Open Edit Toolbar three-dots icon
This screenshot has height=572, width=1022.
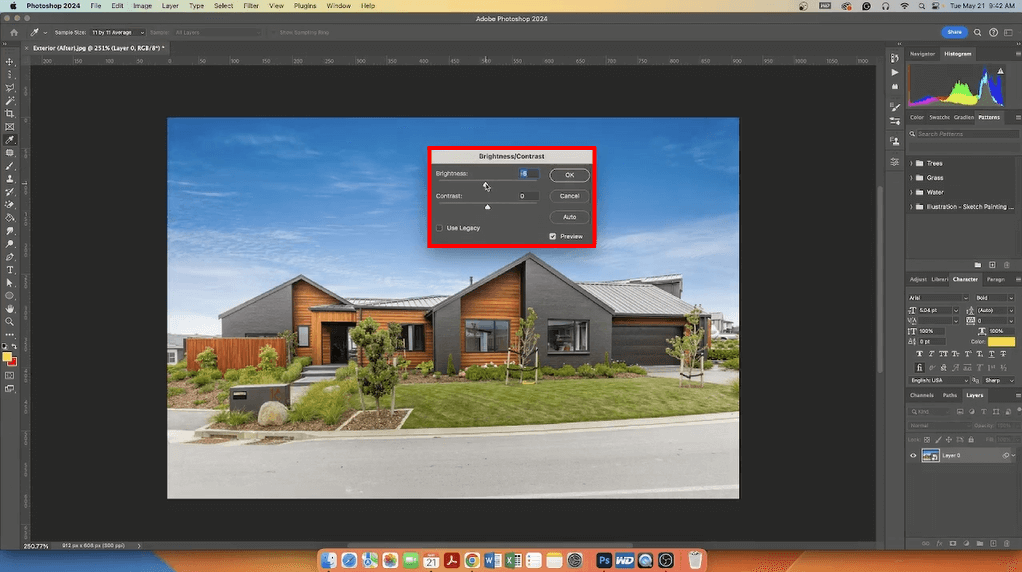(x=9, y=335)
